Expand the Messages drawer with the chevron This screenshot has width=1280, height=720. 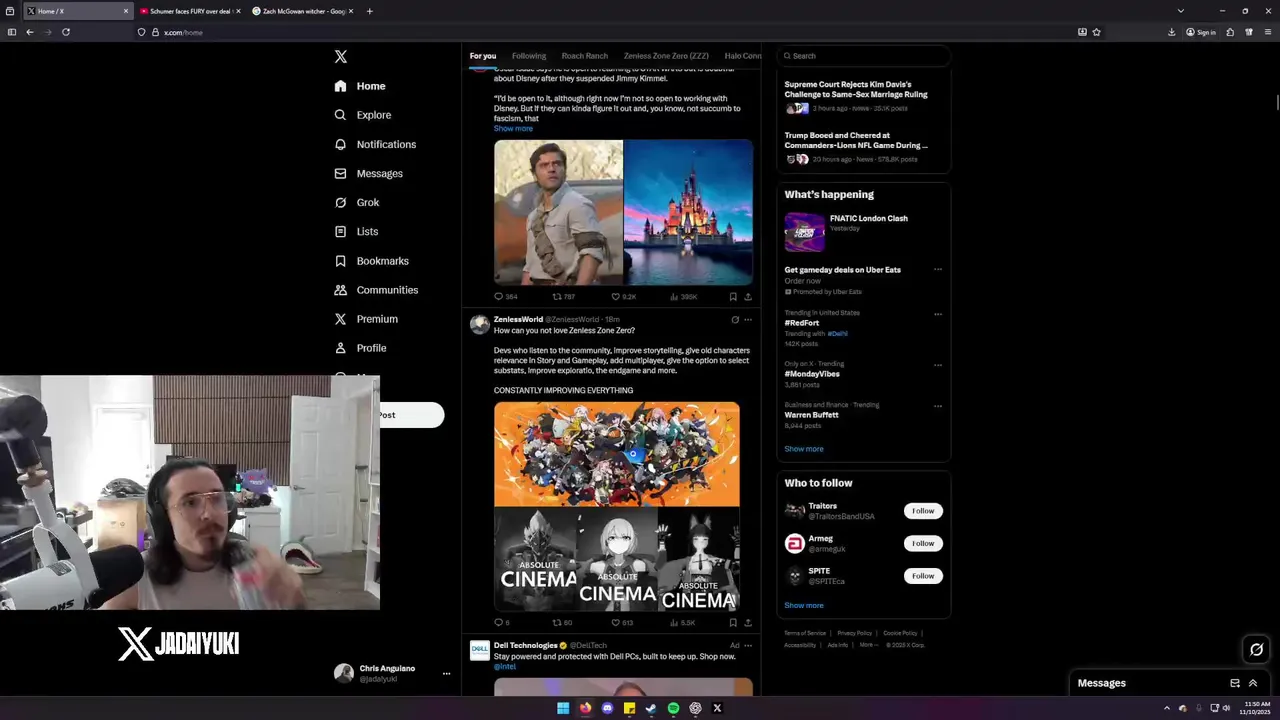(1253, 683)
